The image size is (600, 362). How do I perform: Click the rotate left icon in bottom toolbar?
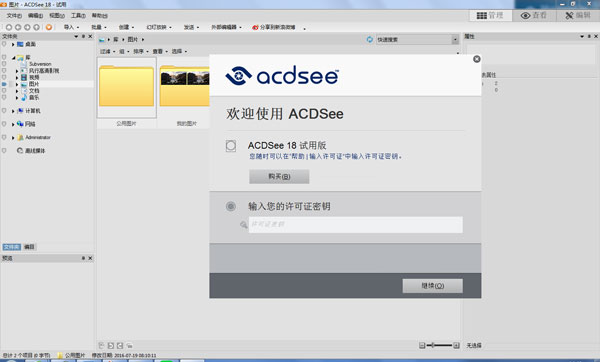(x=111, y=345)
